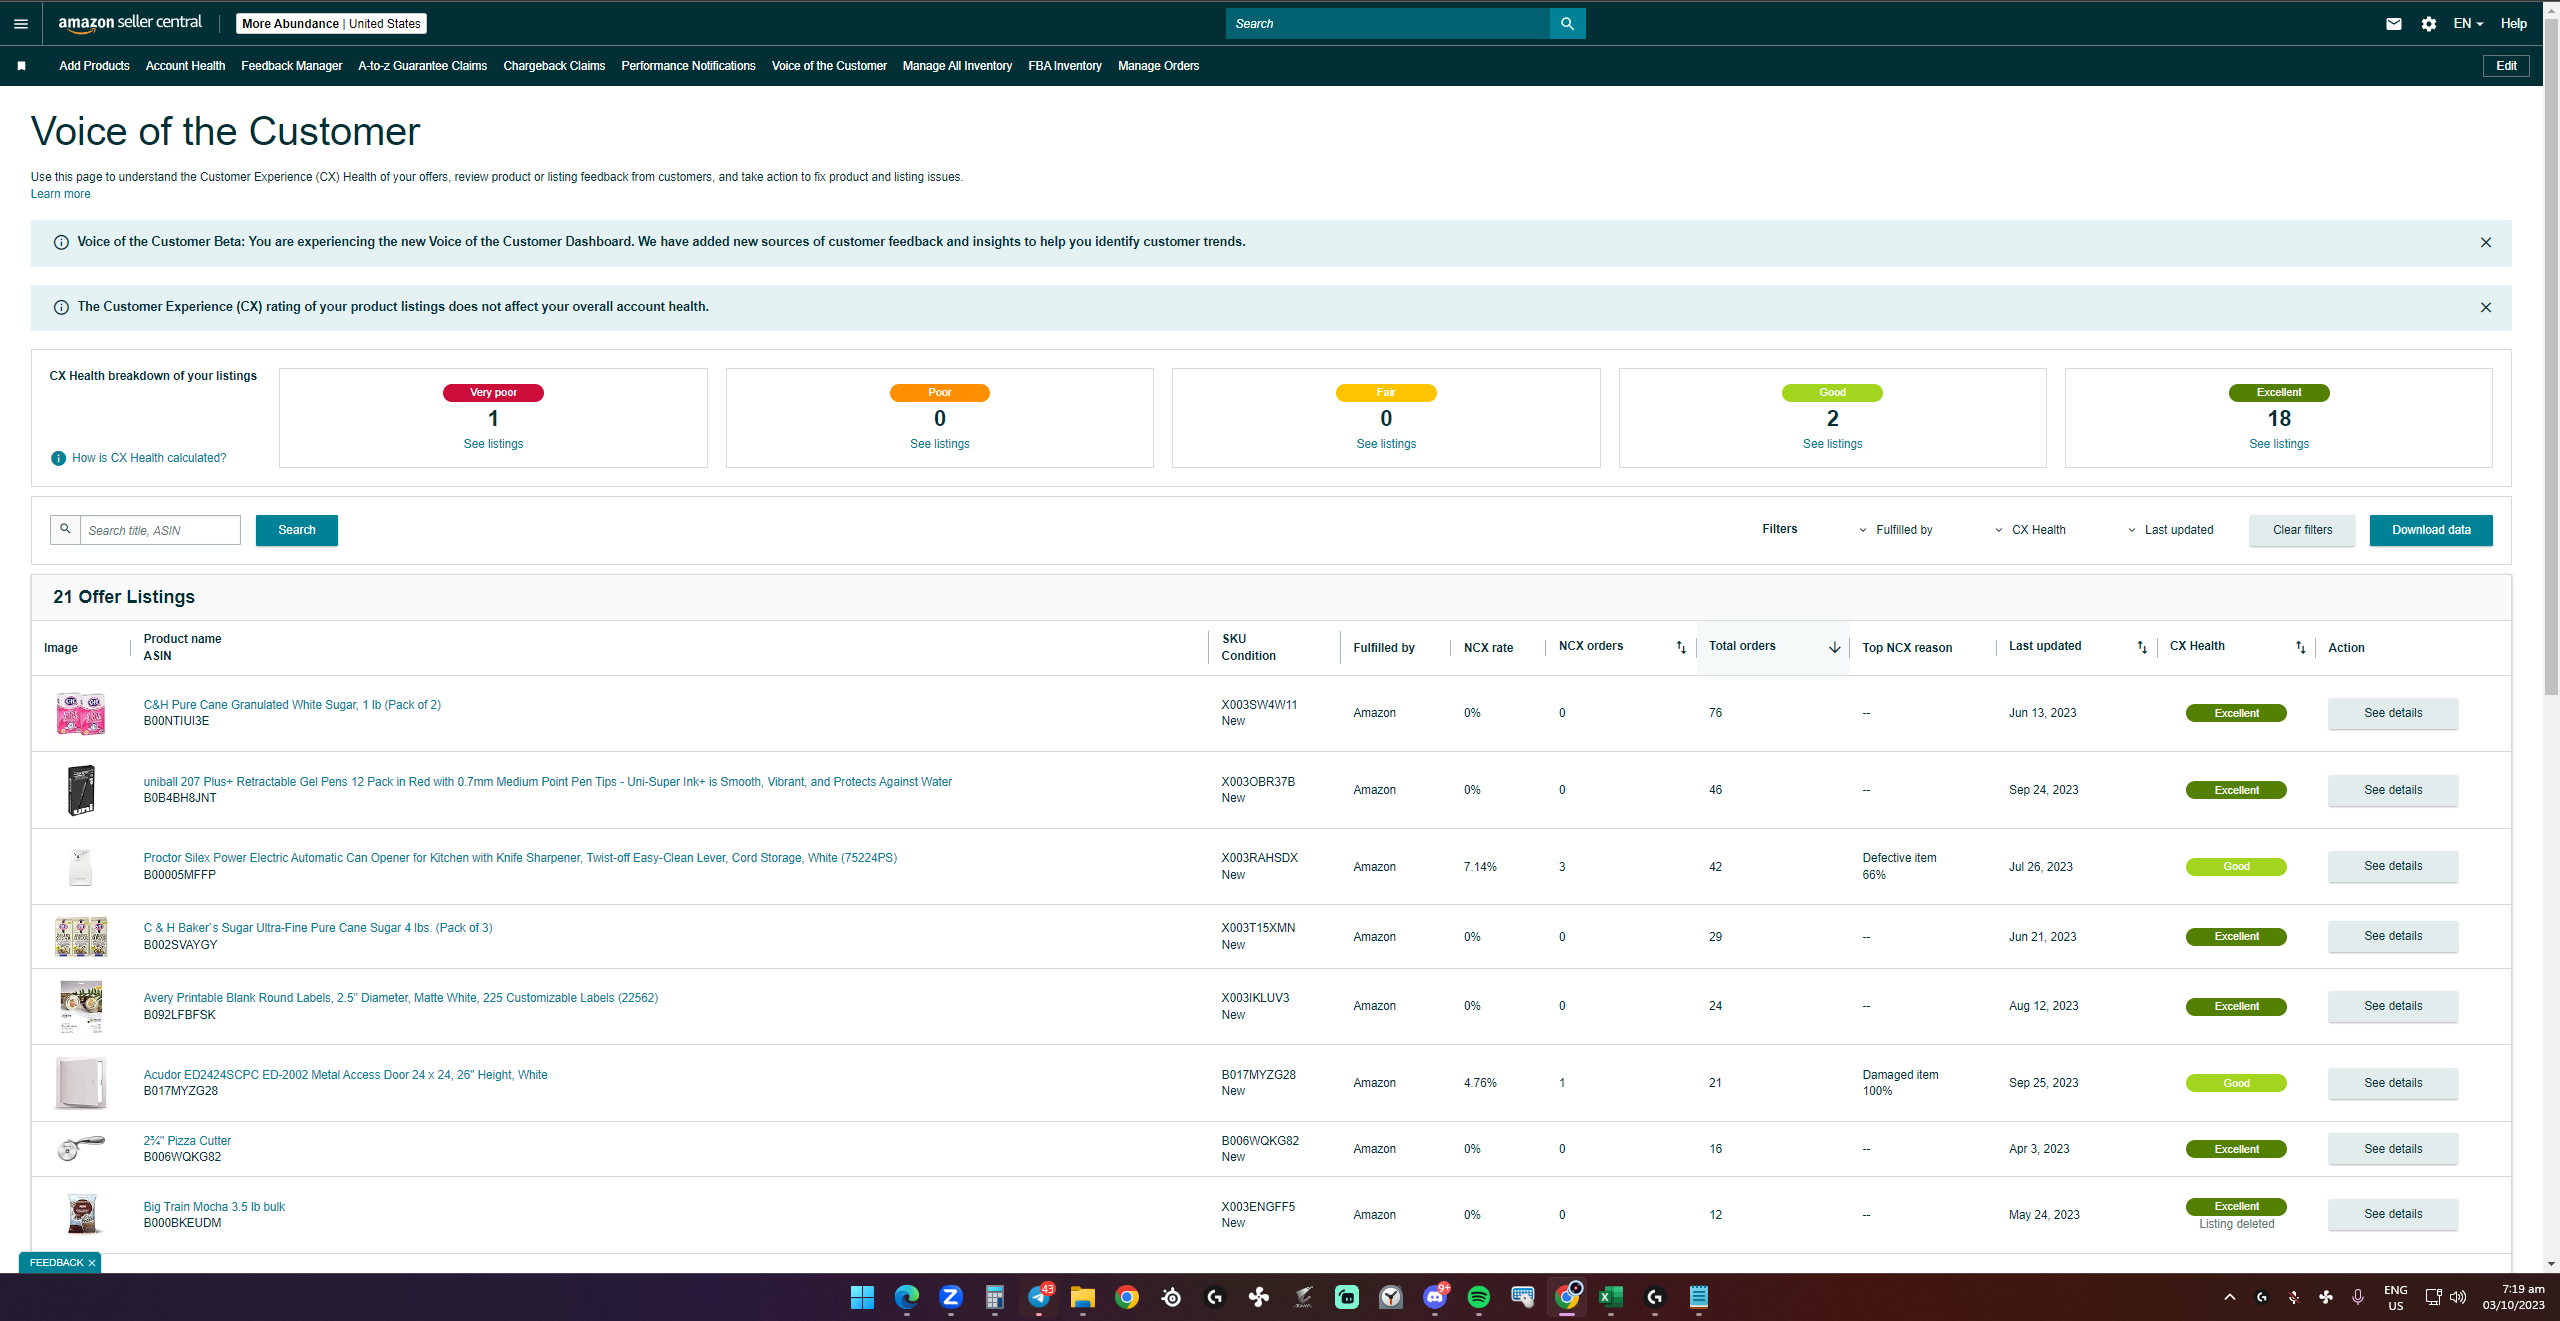Open Excel from the taskbar
This screenshot has width=2560, height=1321.
tap(1611, 1298)
